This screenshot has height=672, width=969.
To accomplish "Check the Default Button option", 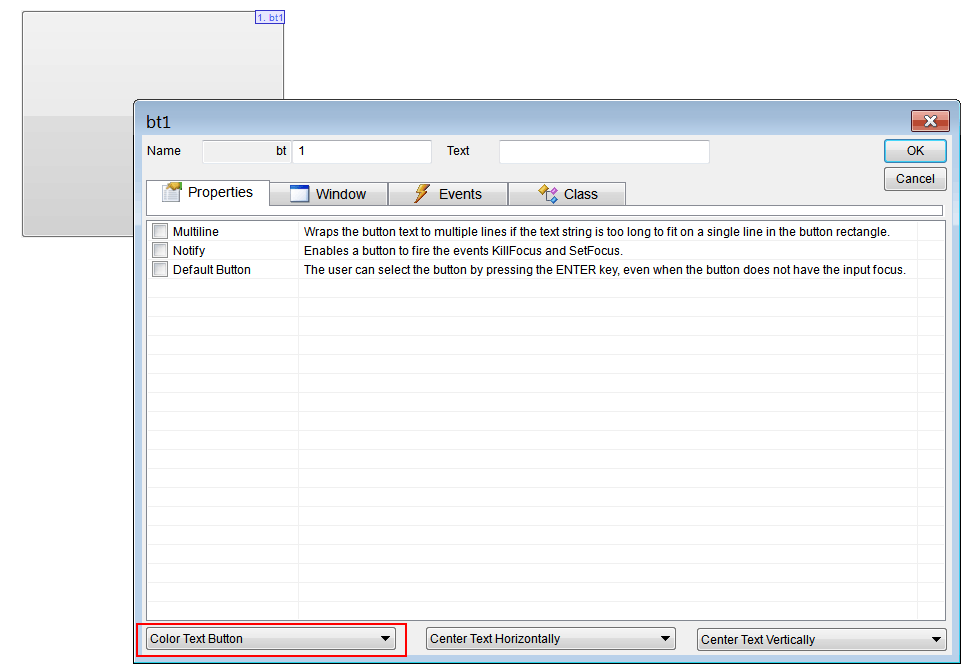I will click(x=160, y=270).
